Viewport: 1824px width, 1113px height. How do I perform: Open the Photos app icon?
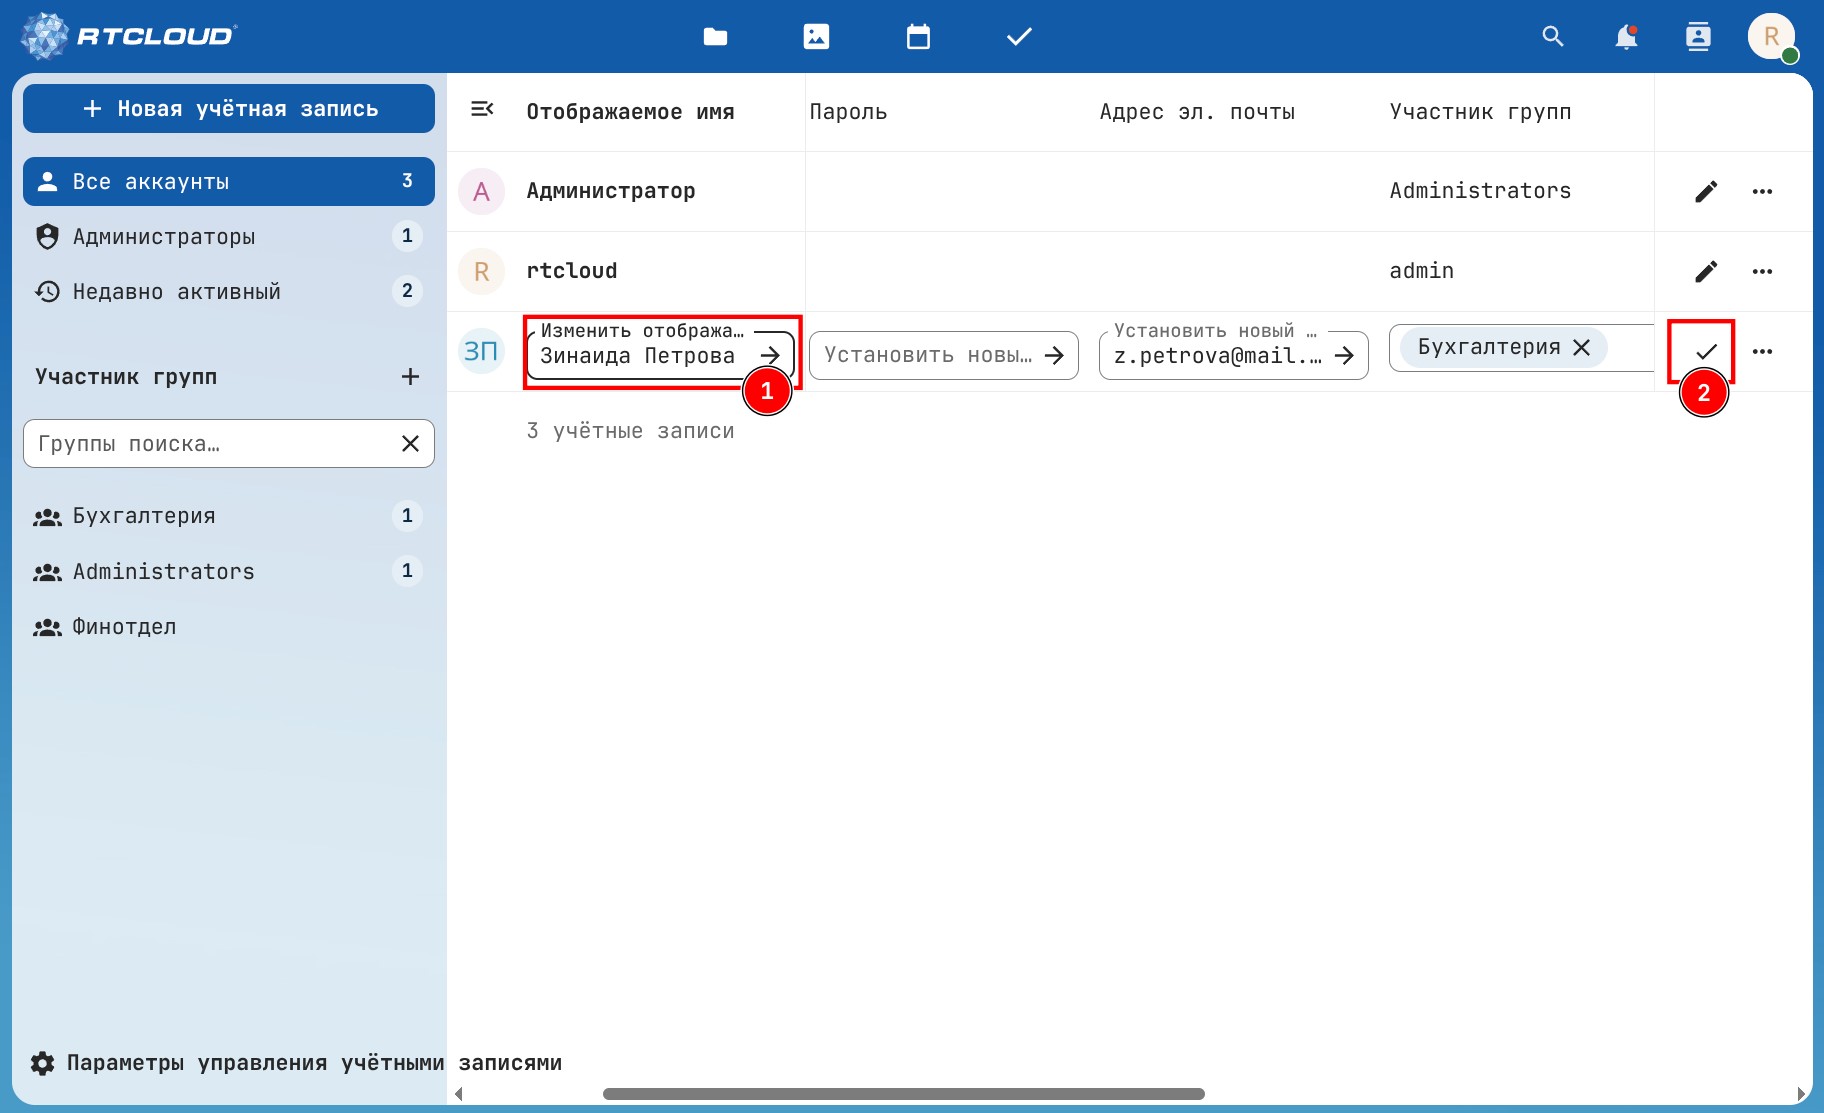[816, 37]
